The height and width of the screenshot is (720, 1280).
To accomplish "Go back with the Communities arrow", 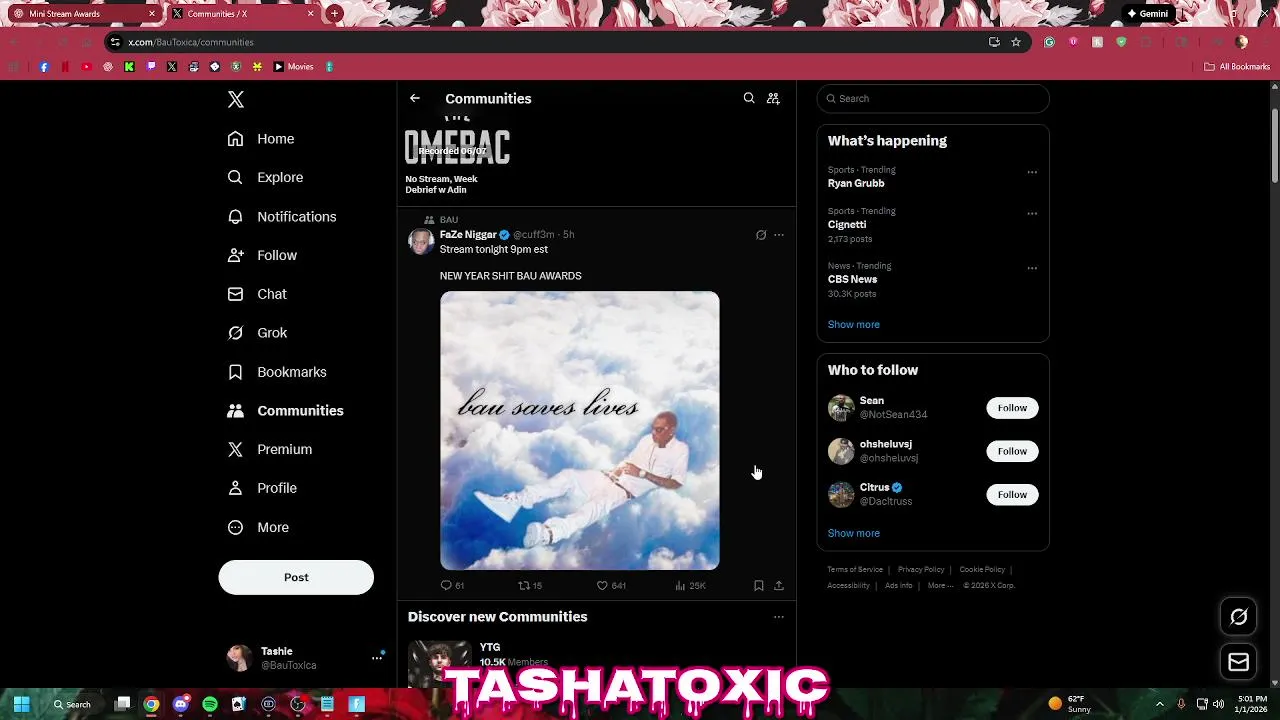I will click(x=415, y=98).
